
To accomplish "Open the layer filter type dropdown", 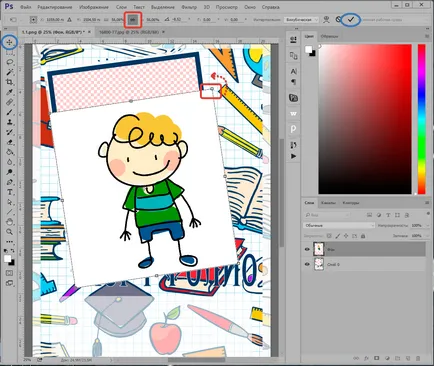I will pyautogui.click(x=327, y=215).
